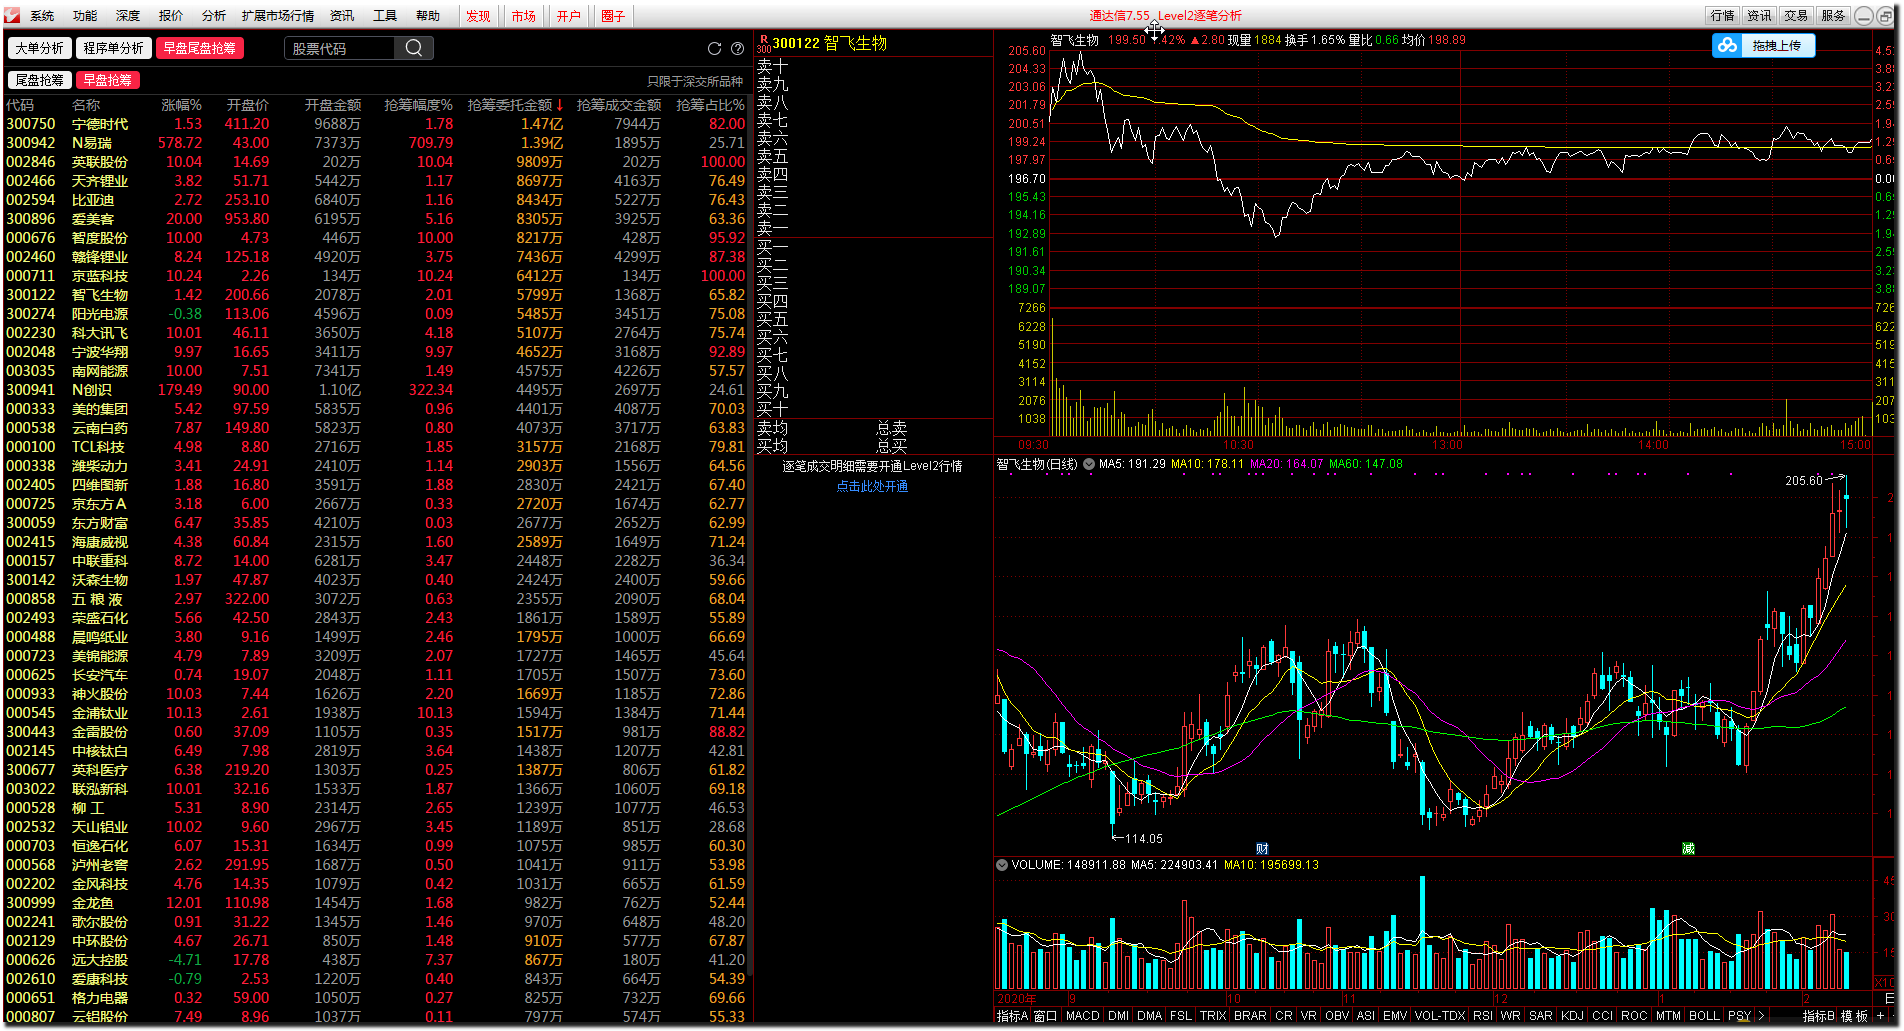Select the 模板 tab
Viewport: 1904px width, 1031px height.
1854,1016
